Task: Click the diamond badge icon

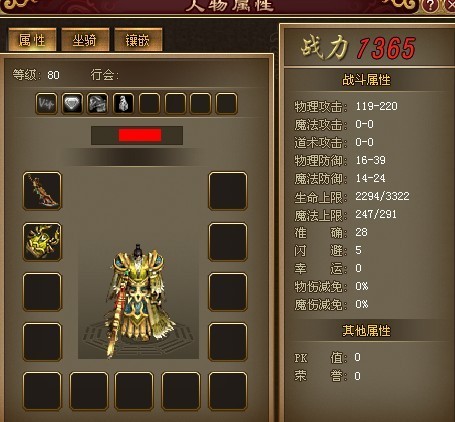Action: click(x=72, y=104)
